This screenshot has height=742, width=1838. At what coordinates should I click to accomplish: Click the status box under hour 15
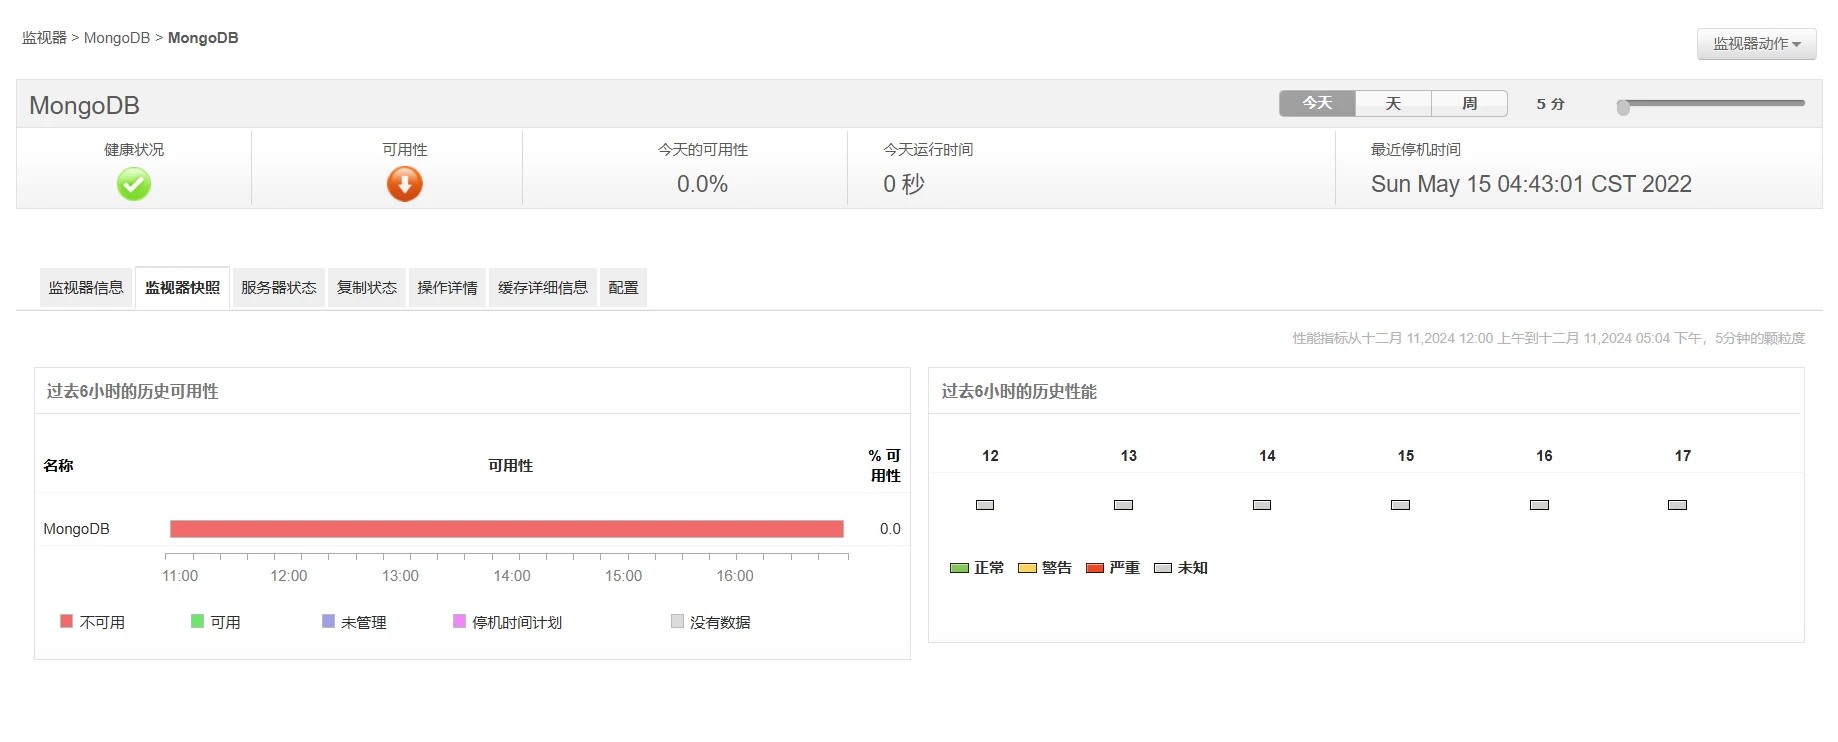pos(1400,505)
